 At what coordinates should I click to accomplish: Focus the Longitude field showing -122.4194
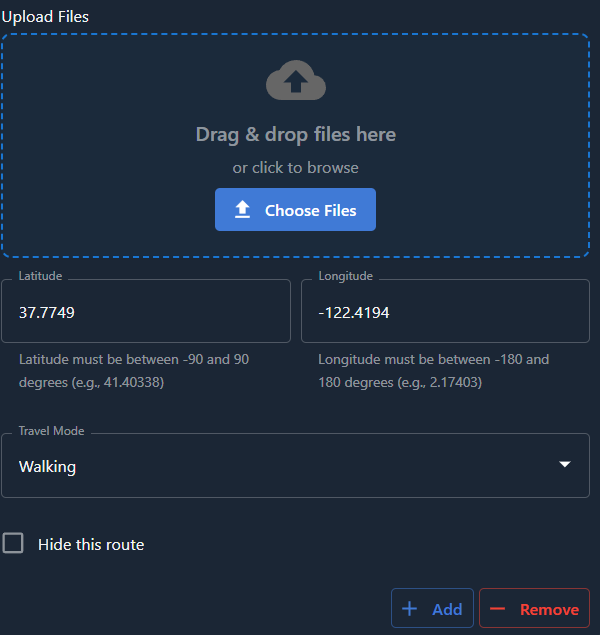[444, 312]
